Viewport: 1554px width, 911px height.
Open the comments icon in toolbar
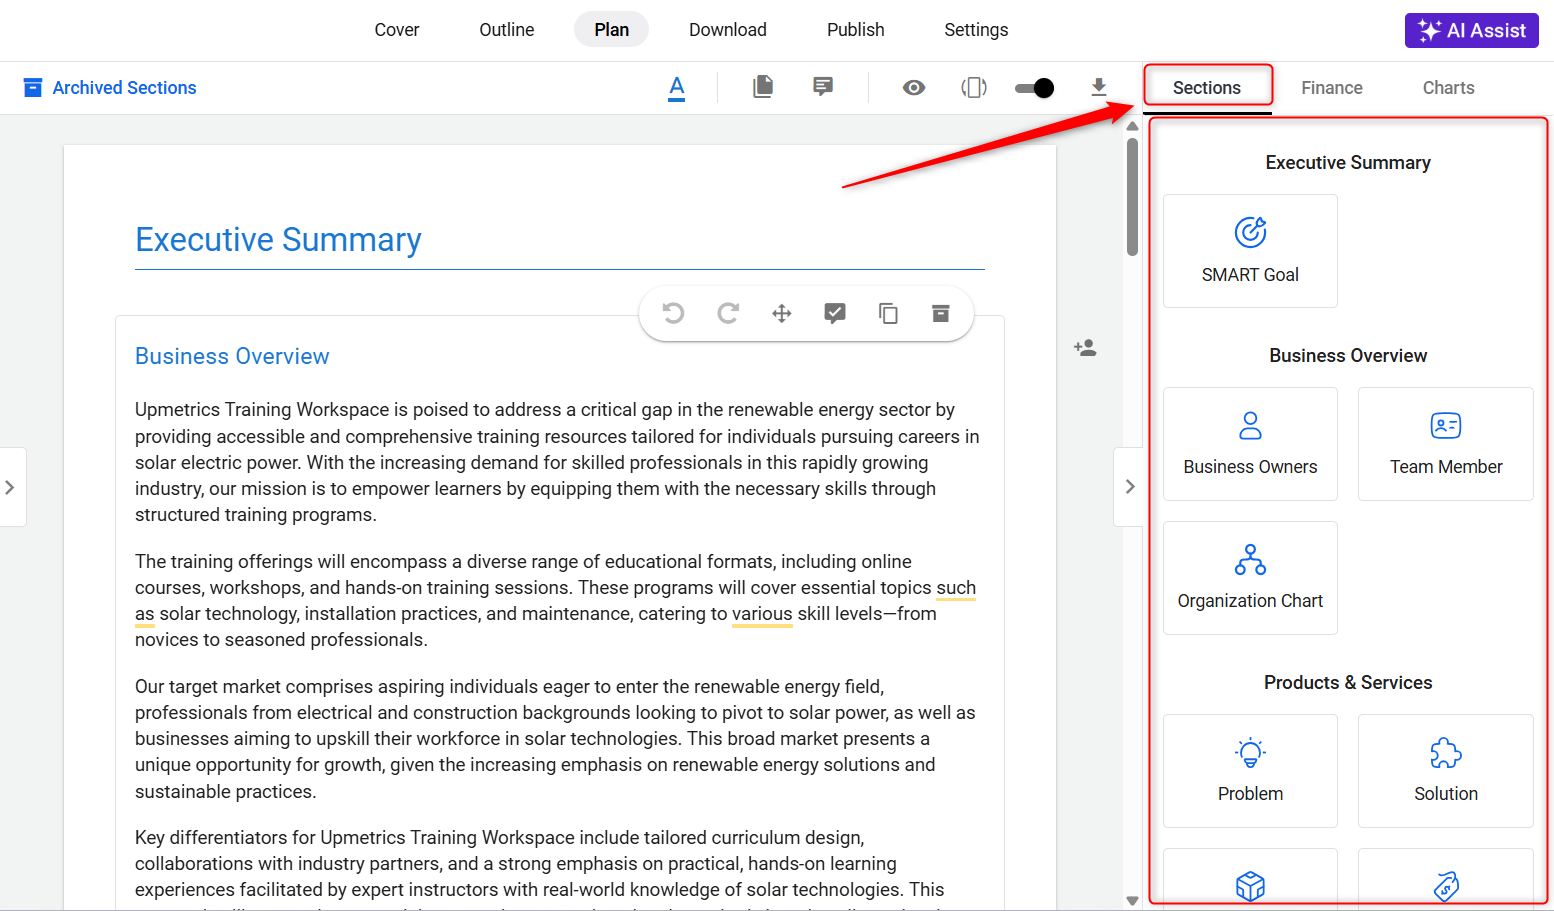[823, 87]
